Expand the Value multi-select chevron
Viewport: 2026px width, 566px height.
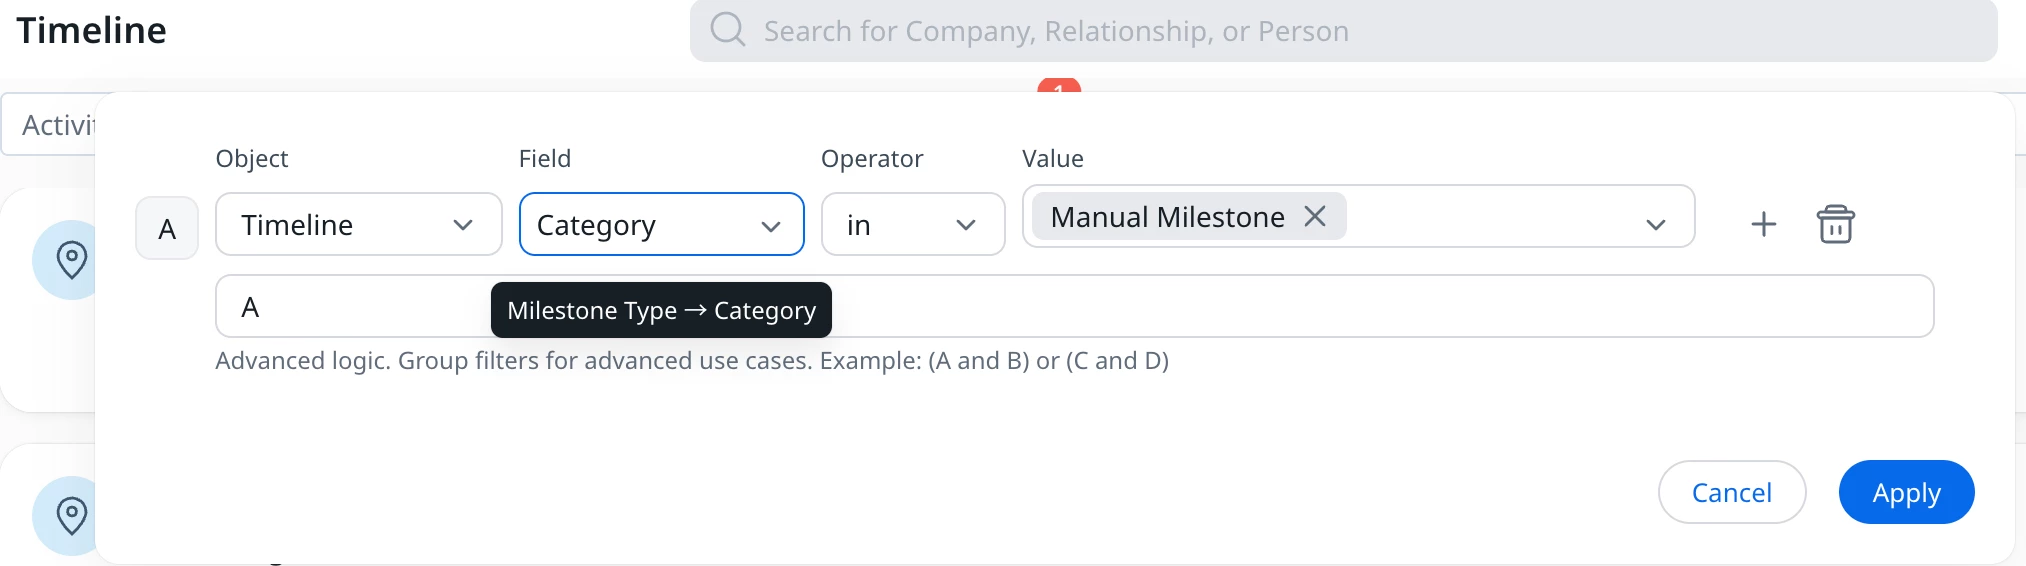(1655, 224)
